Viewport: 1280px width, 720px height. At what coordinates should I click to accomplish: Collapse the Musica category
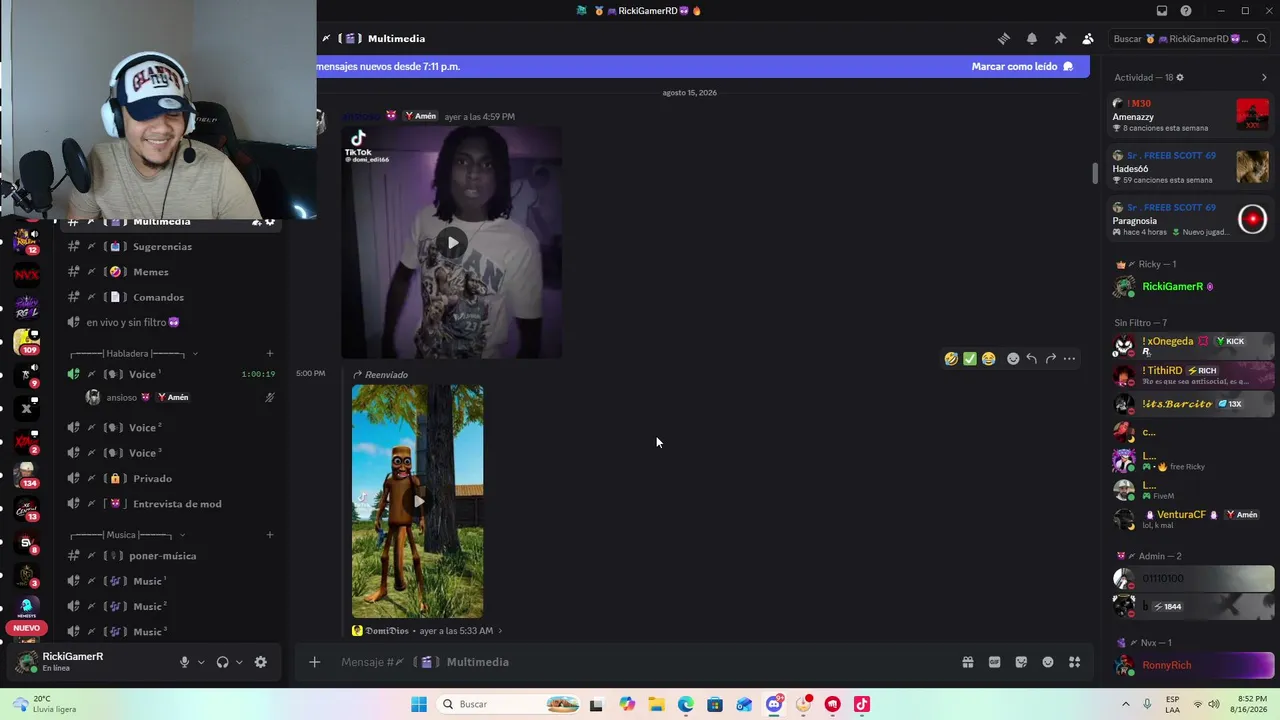pos(127,535)
